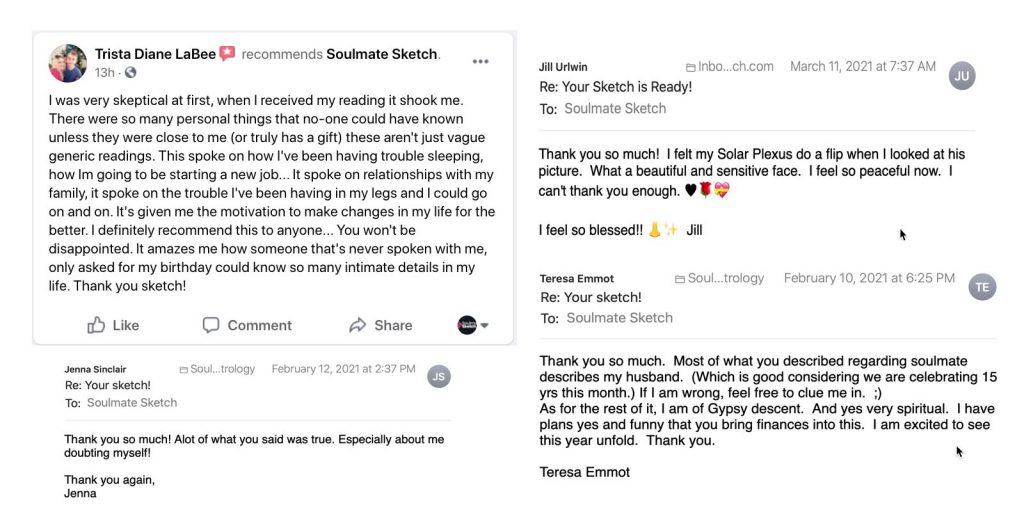The width and height of the screenshot is (1024, 512).
Task: Click the Comment speech bubble icon
Action: [x=211, y=325]
